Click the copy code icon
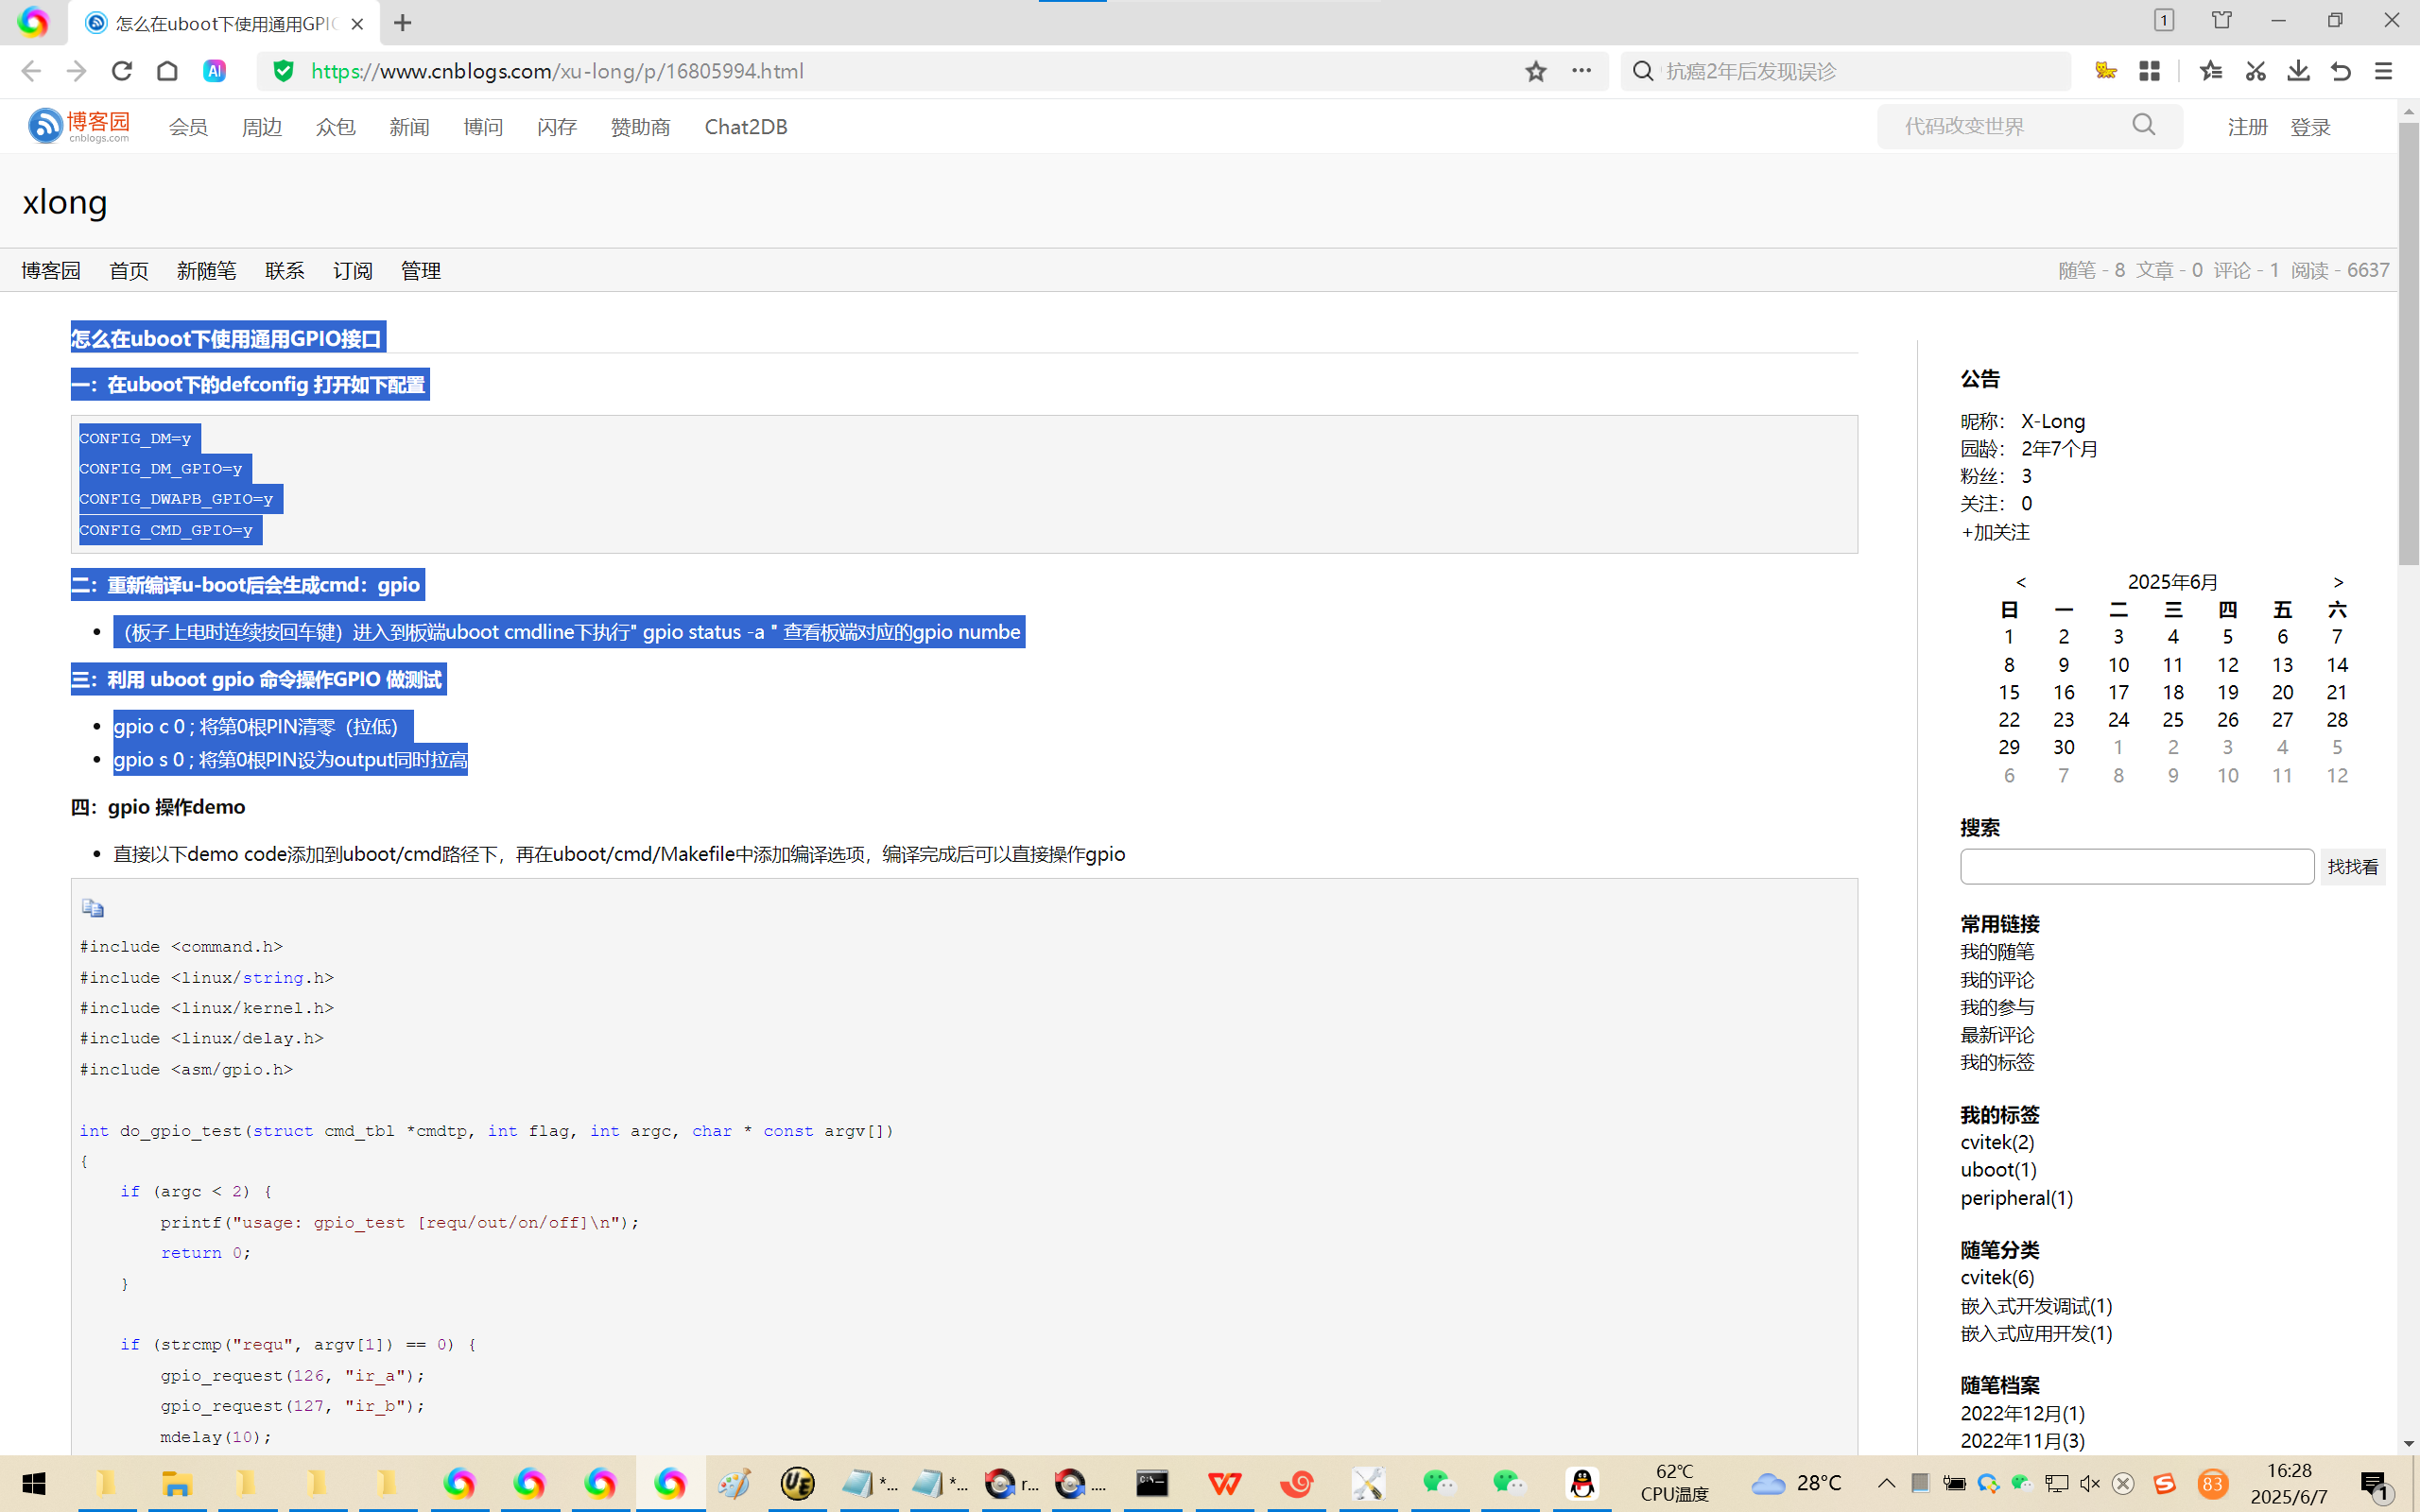Viewport: 2420px width, 1512px height. [93, 908]
